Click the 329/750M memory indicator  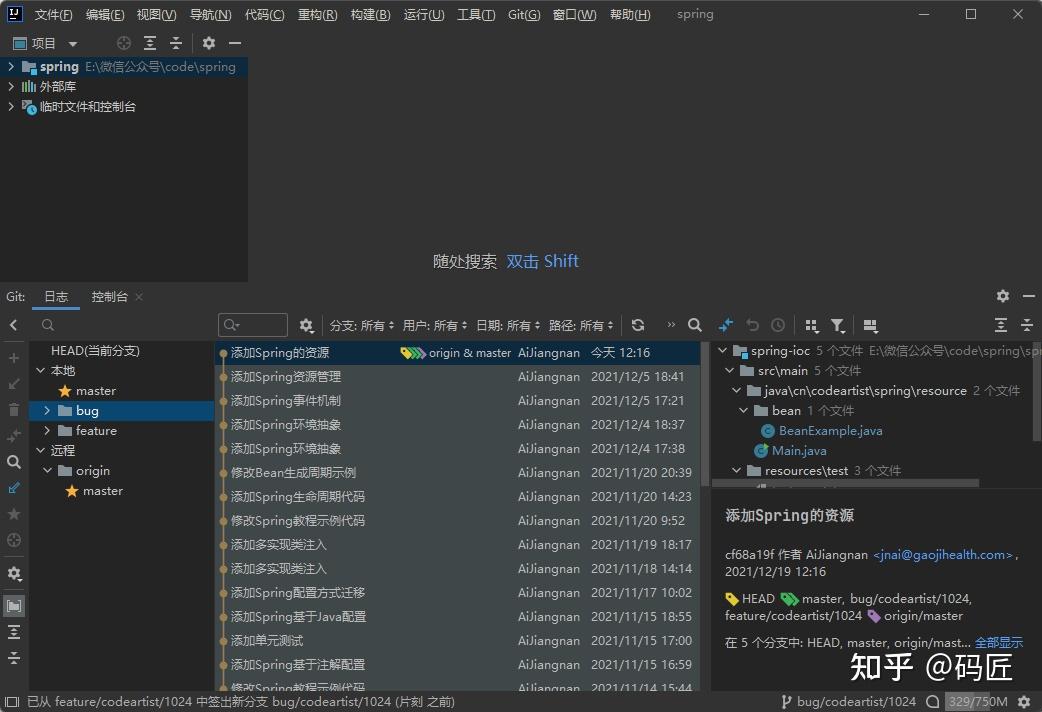(x=978, y=701)
